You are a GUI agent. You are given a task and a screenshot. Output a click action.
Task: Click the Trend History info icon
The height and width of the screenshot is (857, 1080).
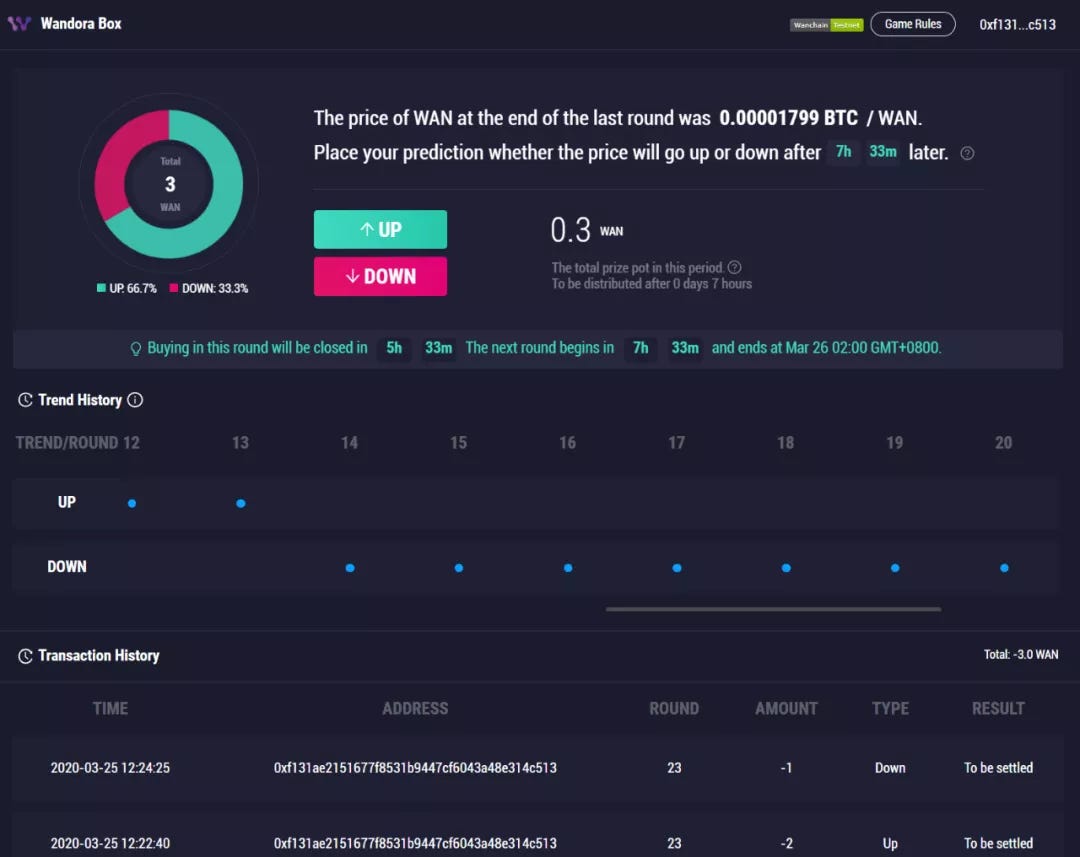click(135, 400)
